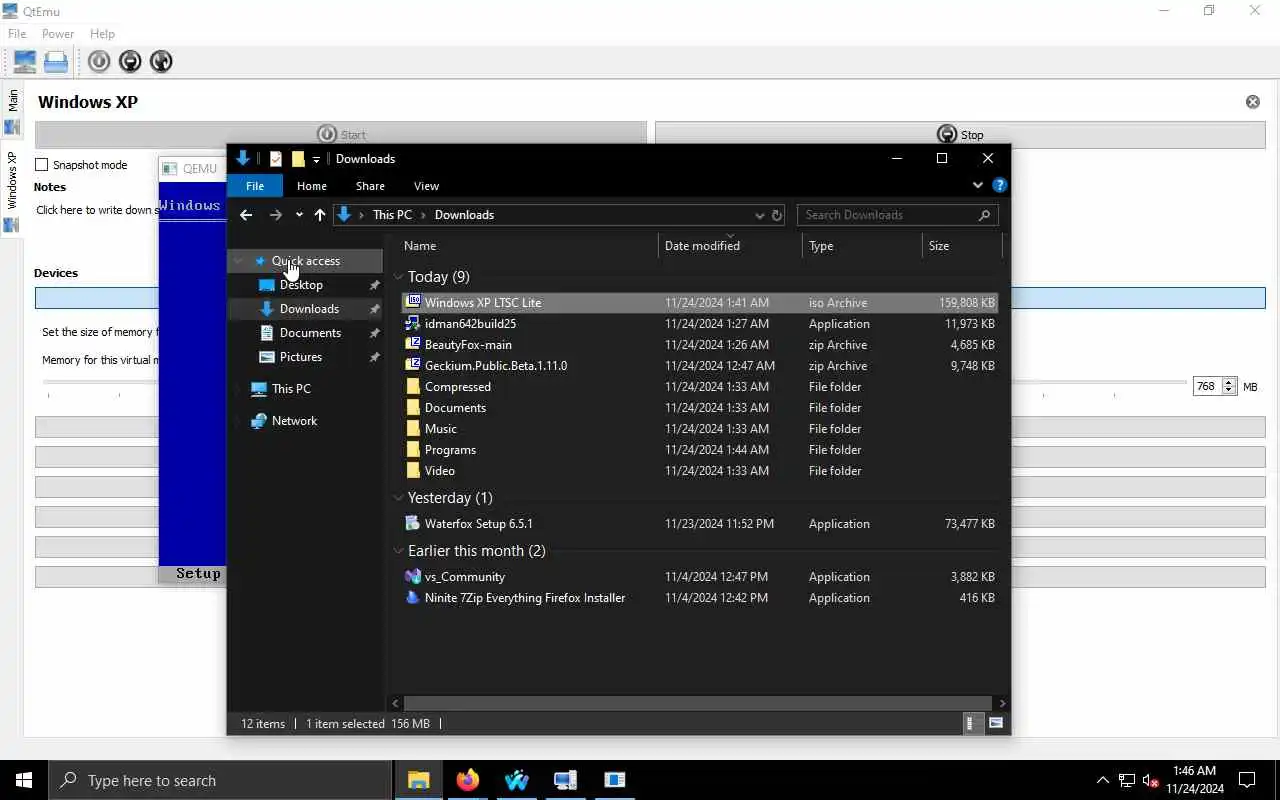Click the taskbar search box
This screenshot has height=800, width=1280.
point(220,780)
